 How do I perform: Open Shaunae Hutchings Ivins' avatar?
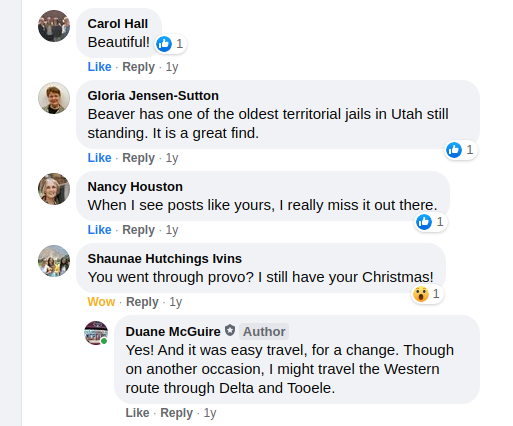click(x=54, y=261)
